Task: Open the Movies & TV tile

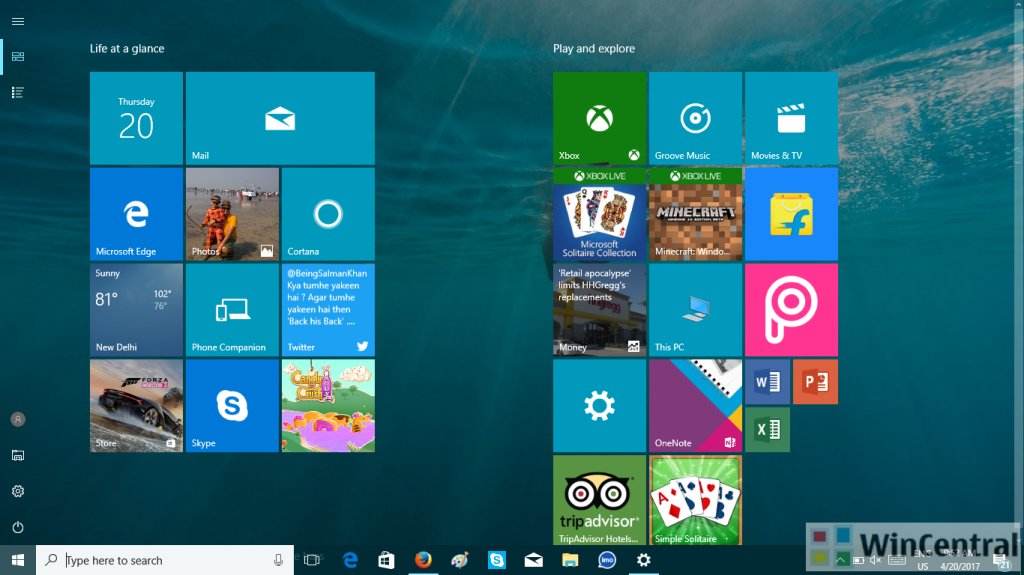Action: click(x=791, y=118)
